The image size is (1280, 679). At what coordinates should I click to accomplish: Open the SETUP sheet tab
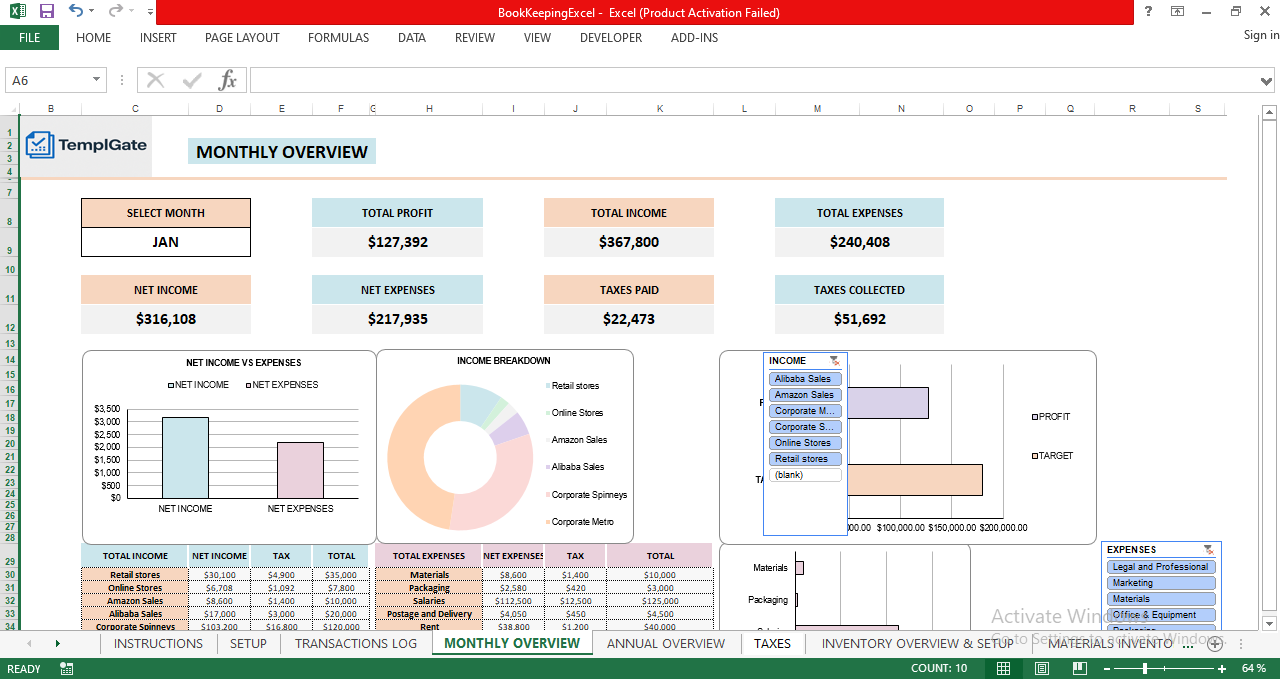(x=249, y=643)
